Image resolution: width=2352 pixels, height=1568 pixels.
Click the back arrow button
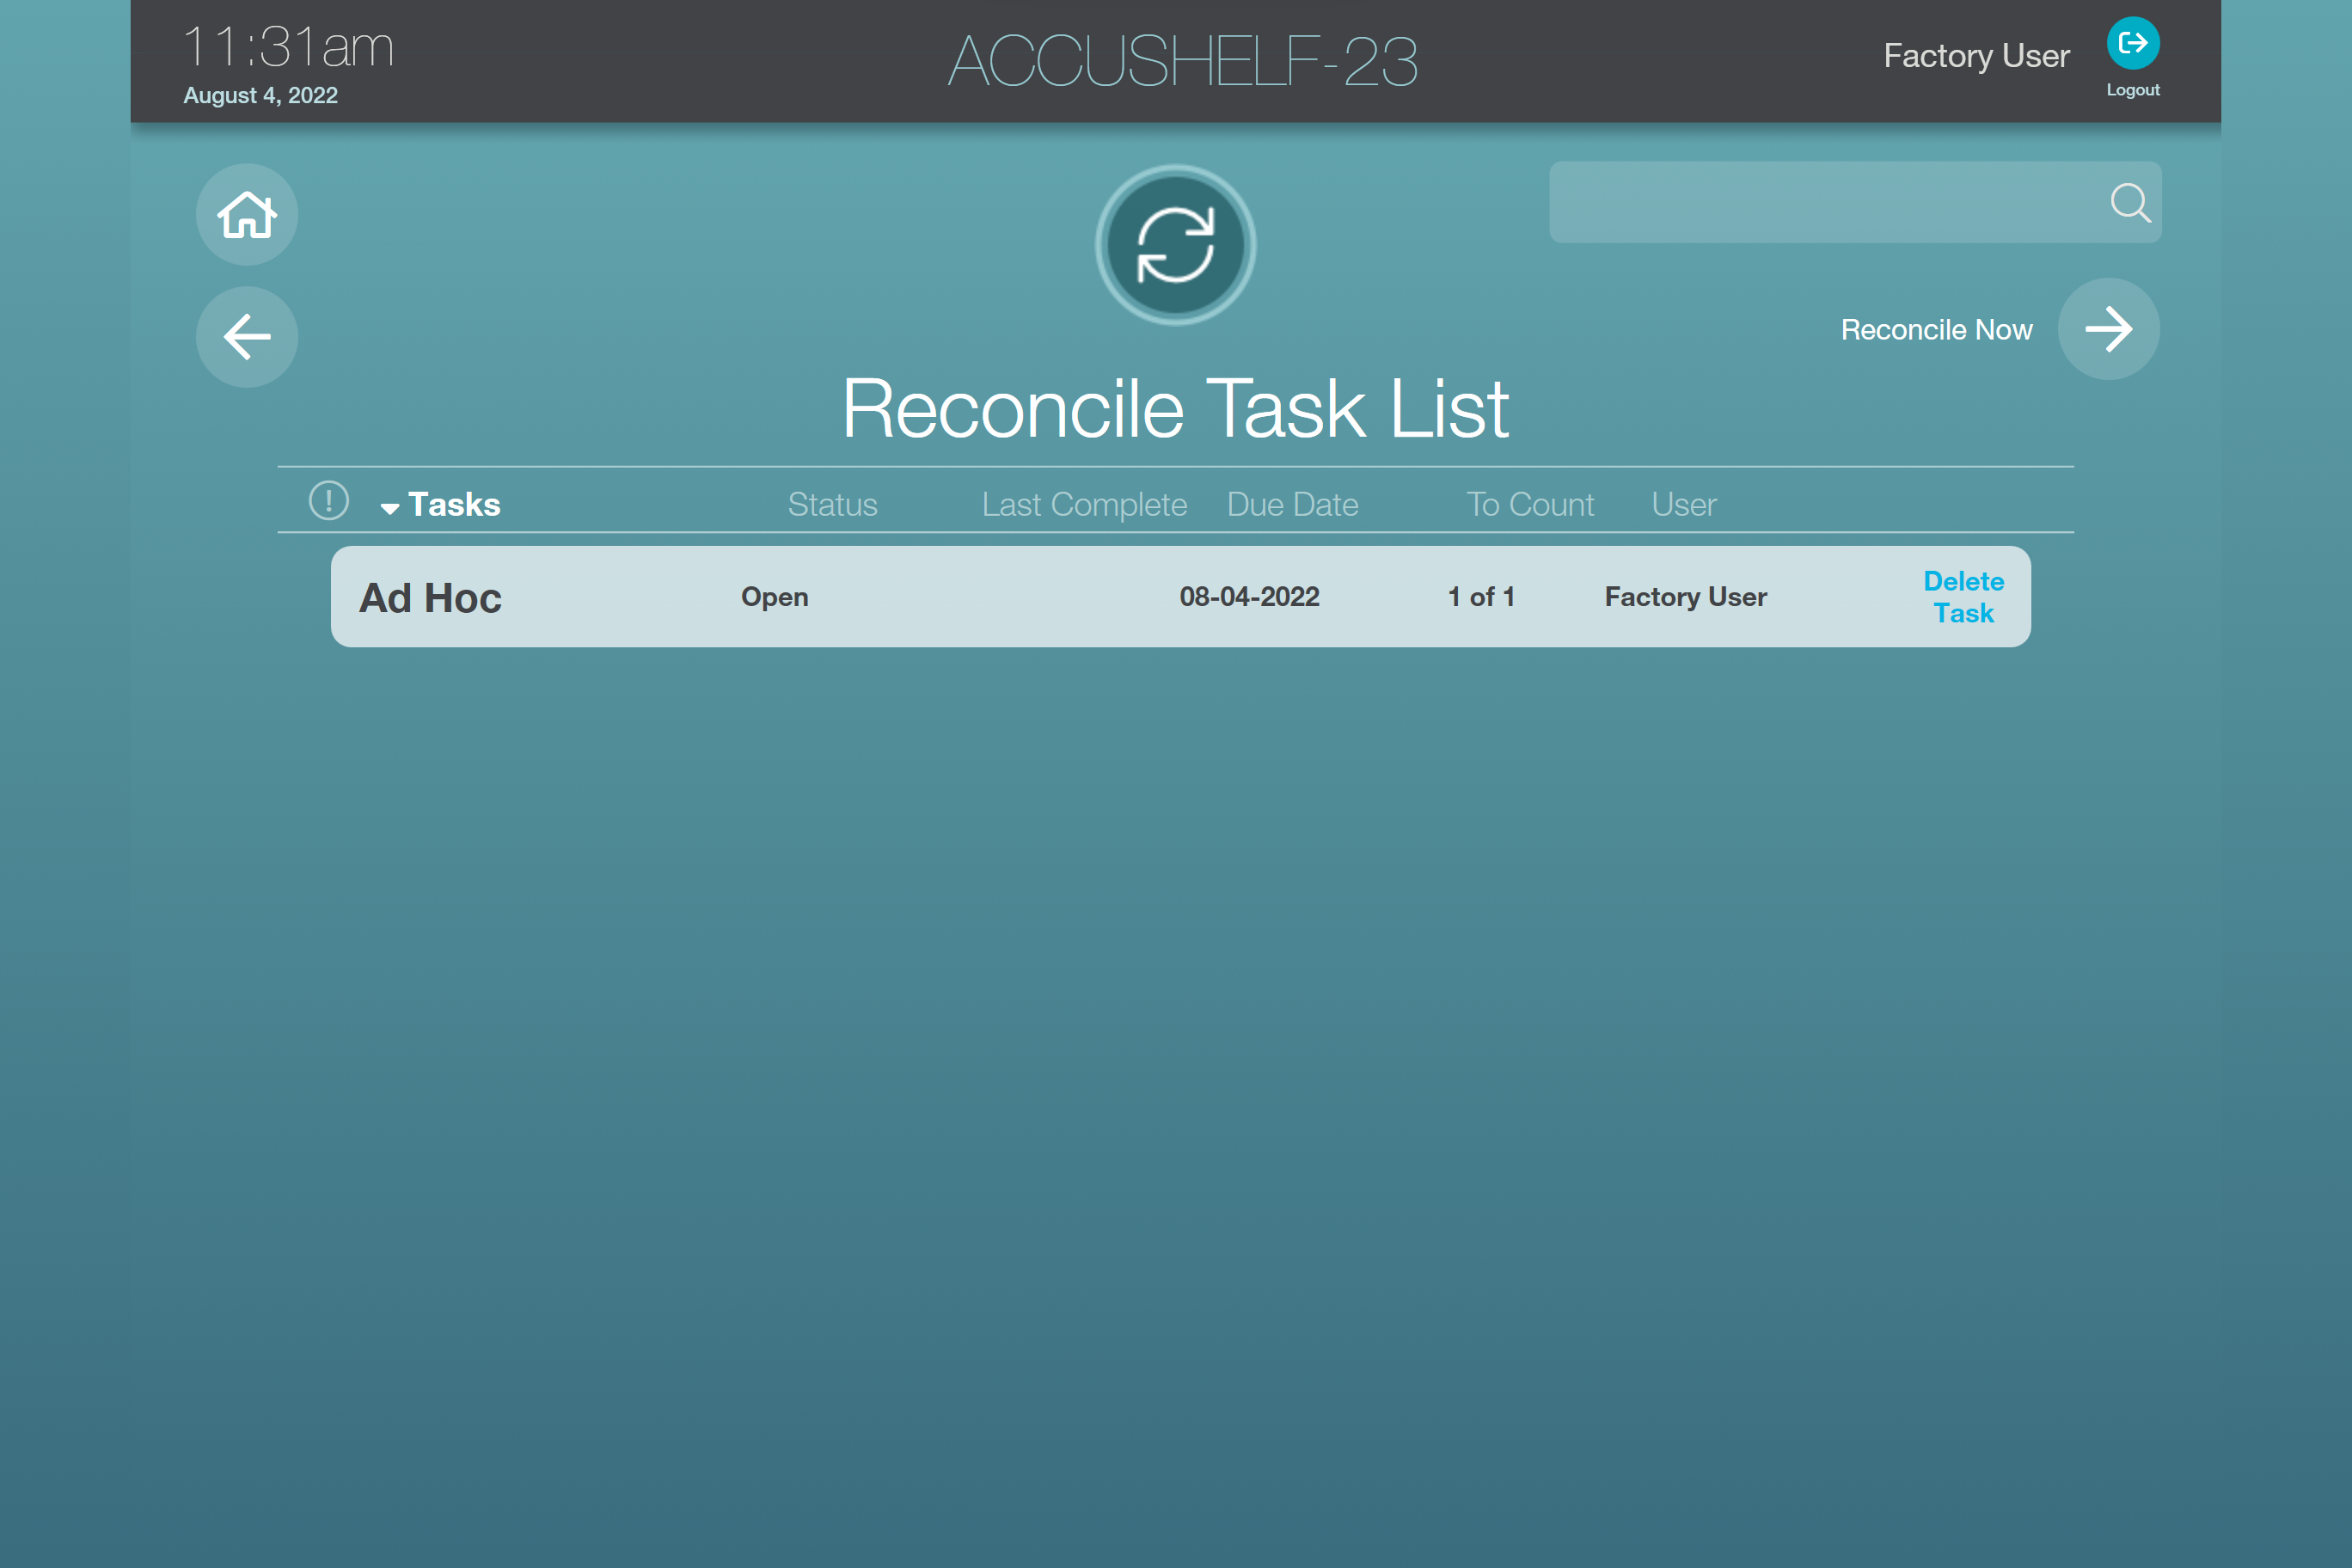pos(247,337)
